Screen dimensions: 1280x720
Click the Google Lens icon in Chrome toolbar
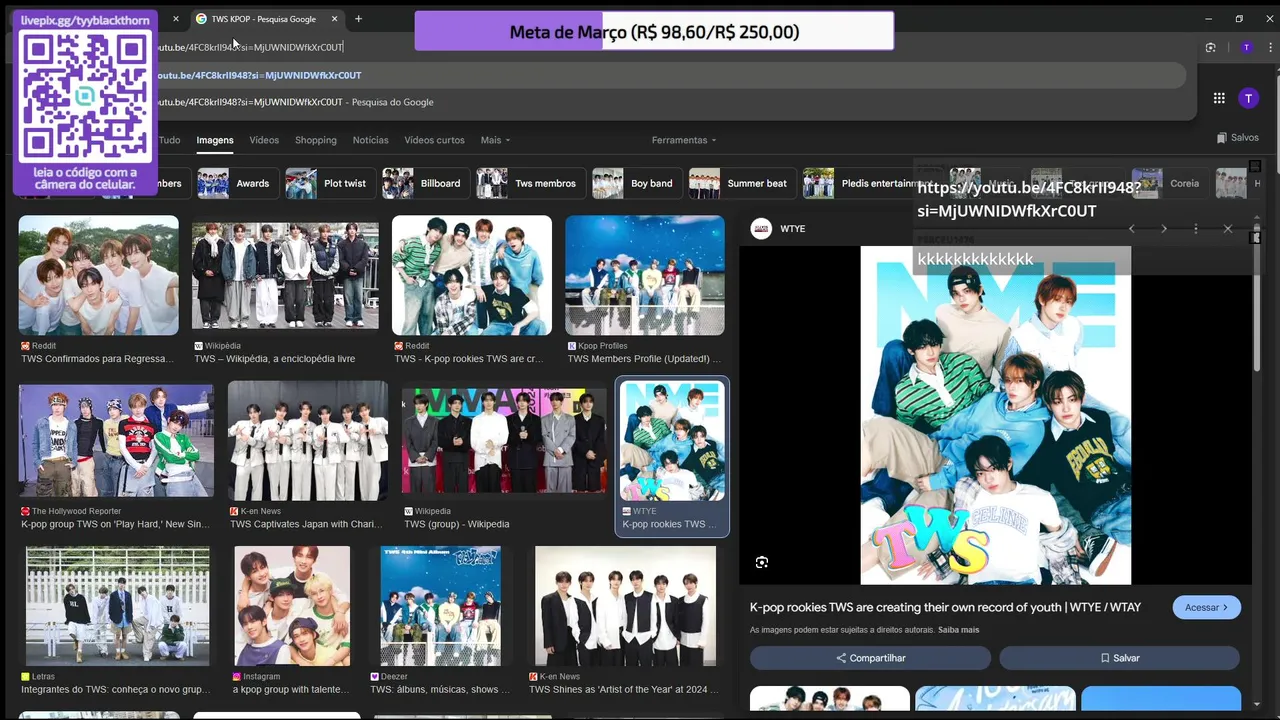[1211, 47]
